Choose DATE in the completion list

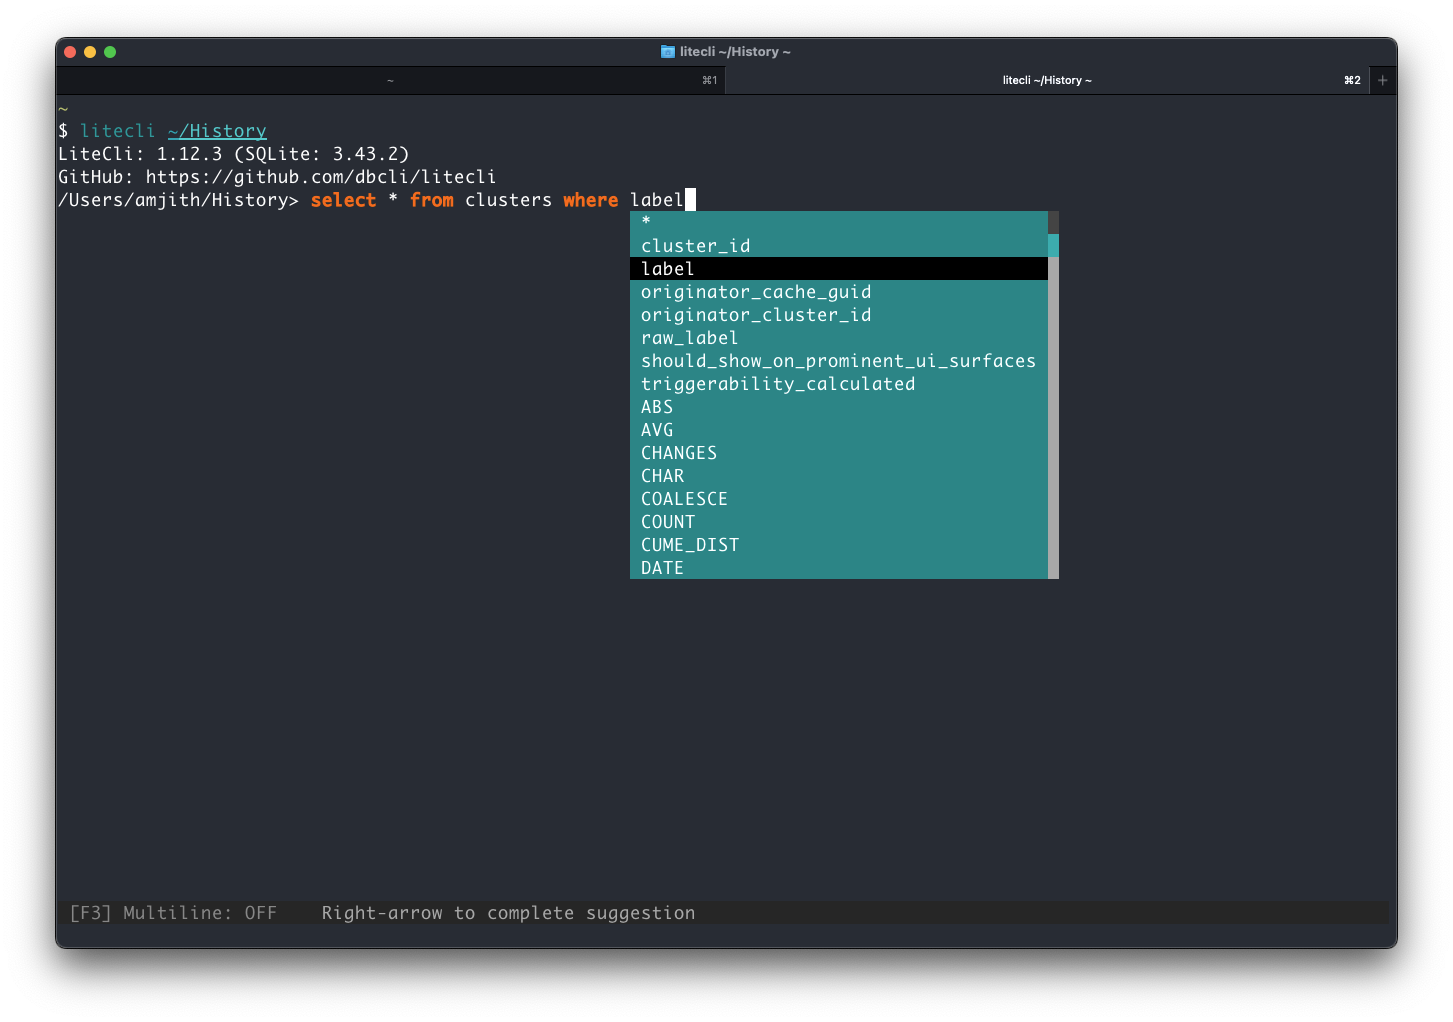coord(839,568)
